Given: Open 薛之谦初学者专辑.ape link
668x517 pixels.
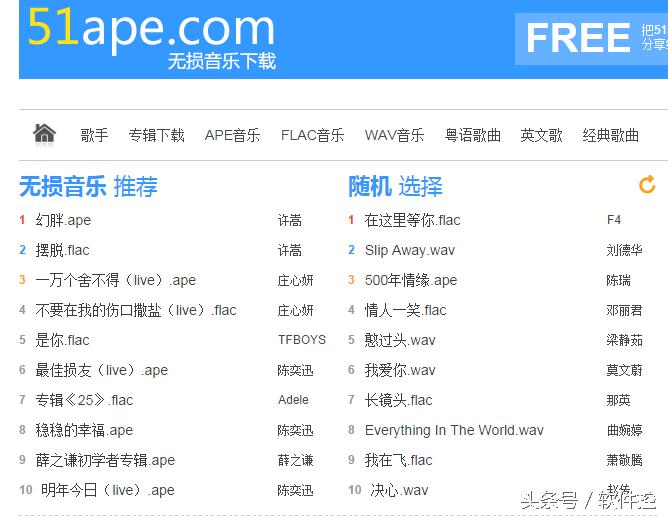Looking at the screenshot, I should pyautogui.click(x=105, y=460).
